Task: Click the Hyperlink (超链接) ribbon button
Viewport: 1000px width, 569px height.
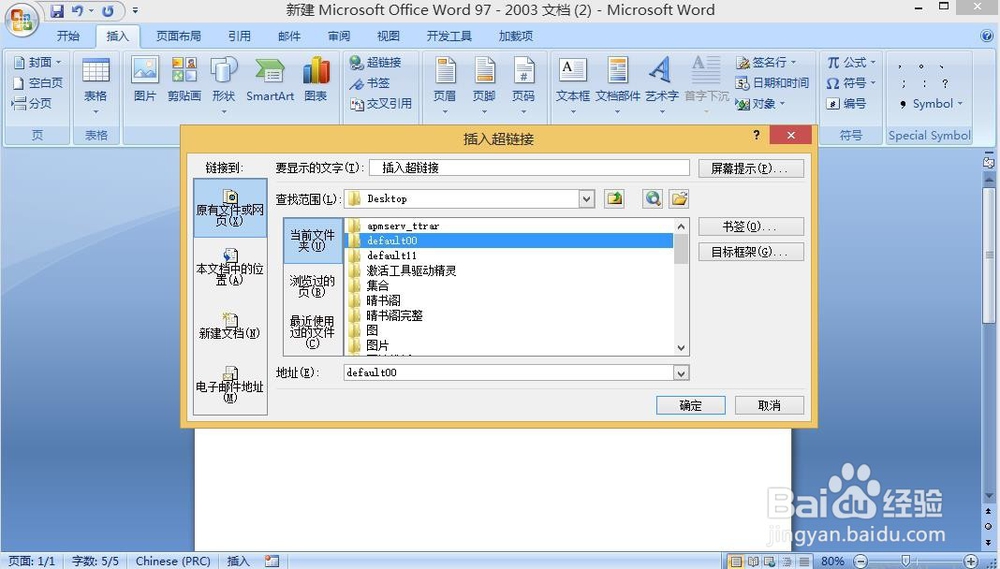Action: [376, 62]
